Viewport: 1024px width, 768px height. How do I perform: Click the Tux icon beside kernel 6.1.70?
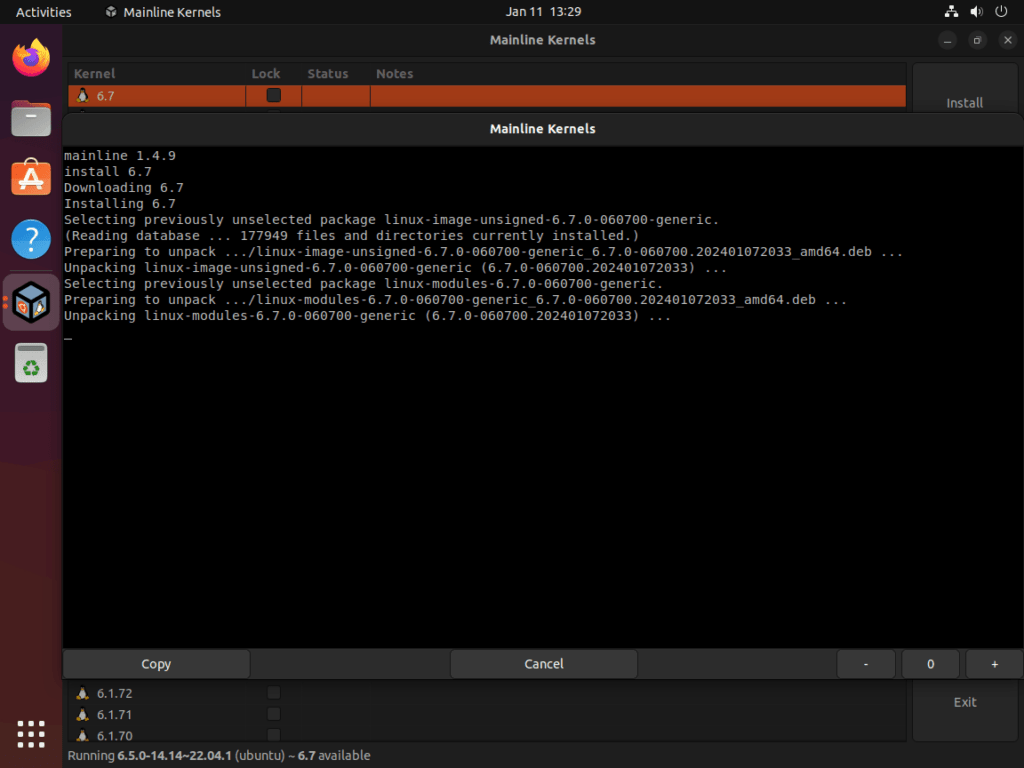82,735
